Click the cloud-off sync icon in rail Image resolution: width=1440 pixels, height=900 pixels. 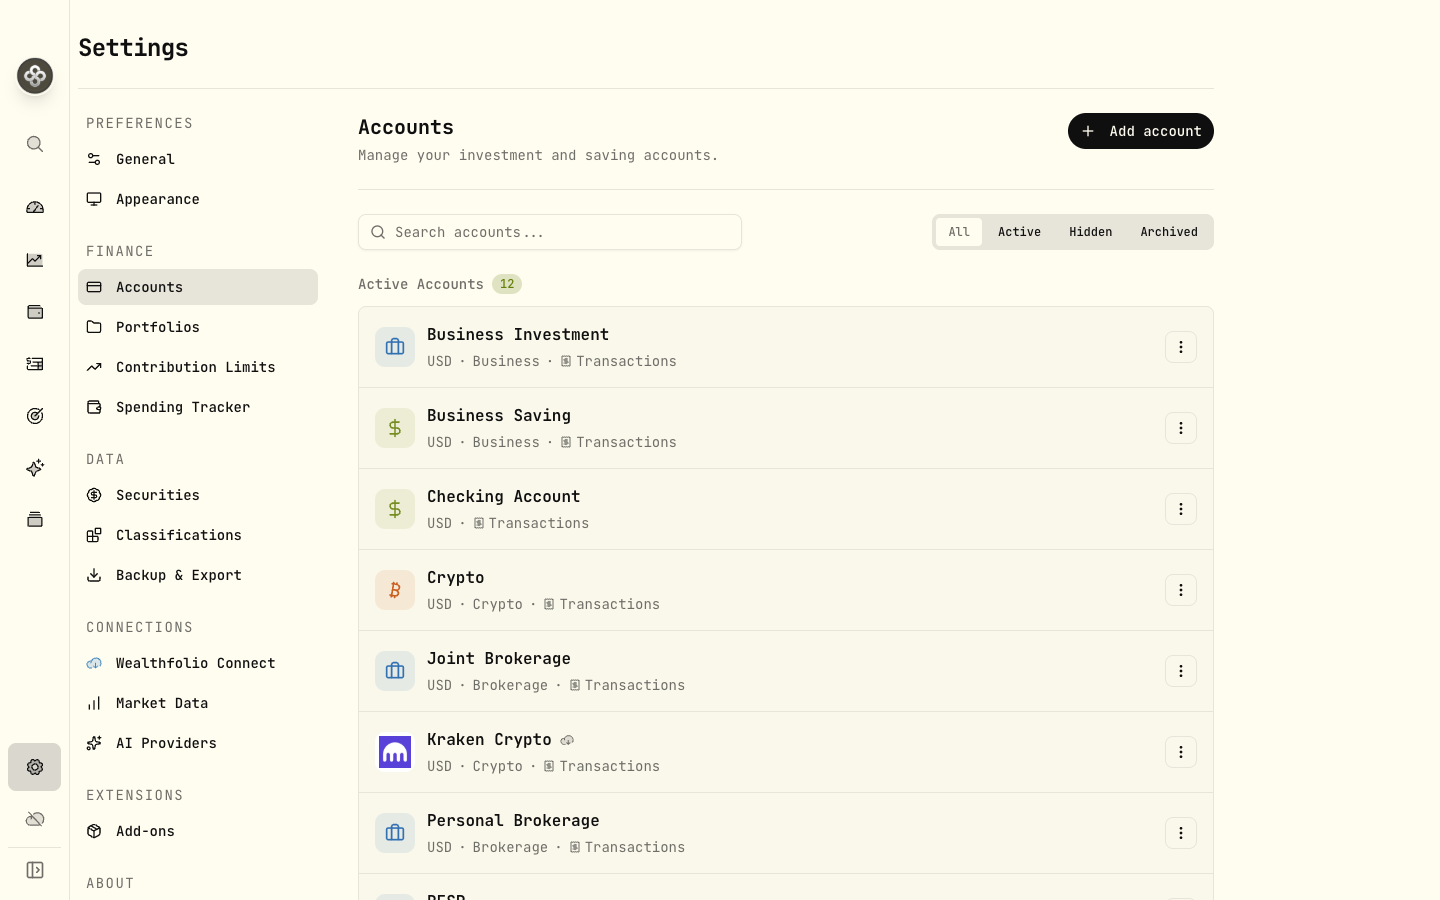(35, 819)
